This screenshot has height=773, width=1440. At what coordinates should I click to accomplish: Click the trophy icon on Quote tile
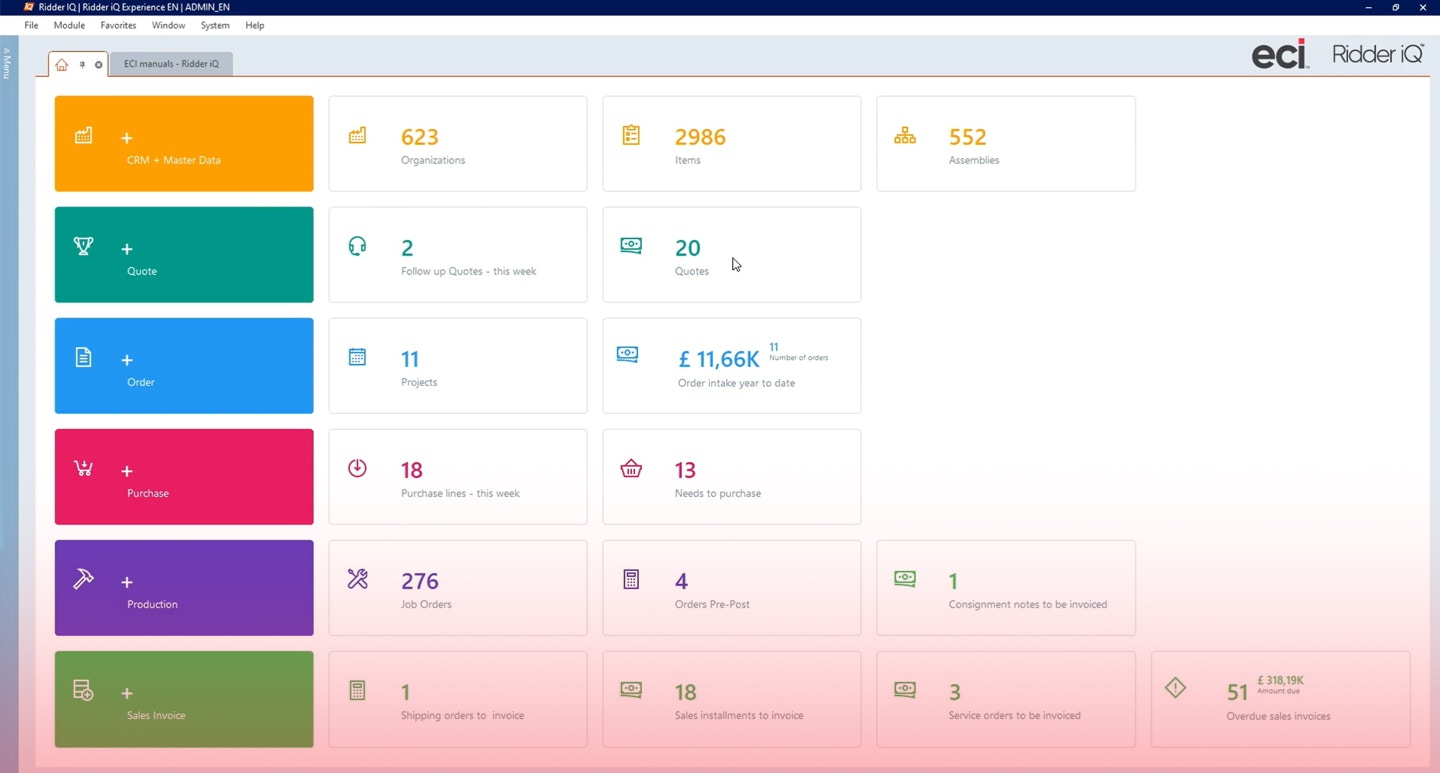pyautogui.click(x=84, y=246)
